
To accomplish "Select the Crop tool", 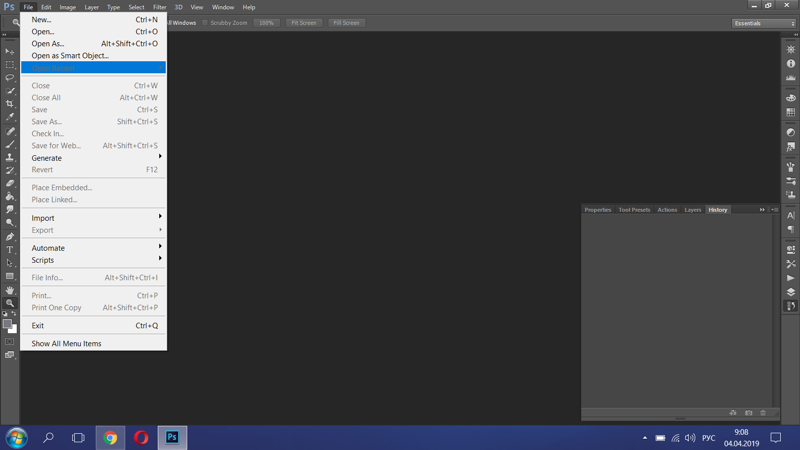I will click(x=10, y=104).
